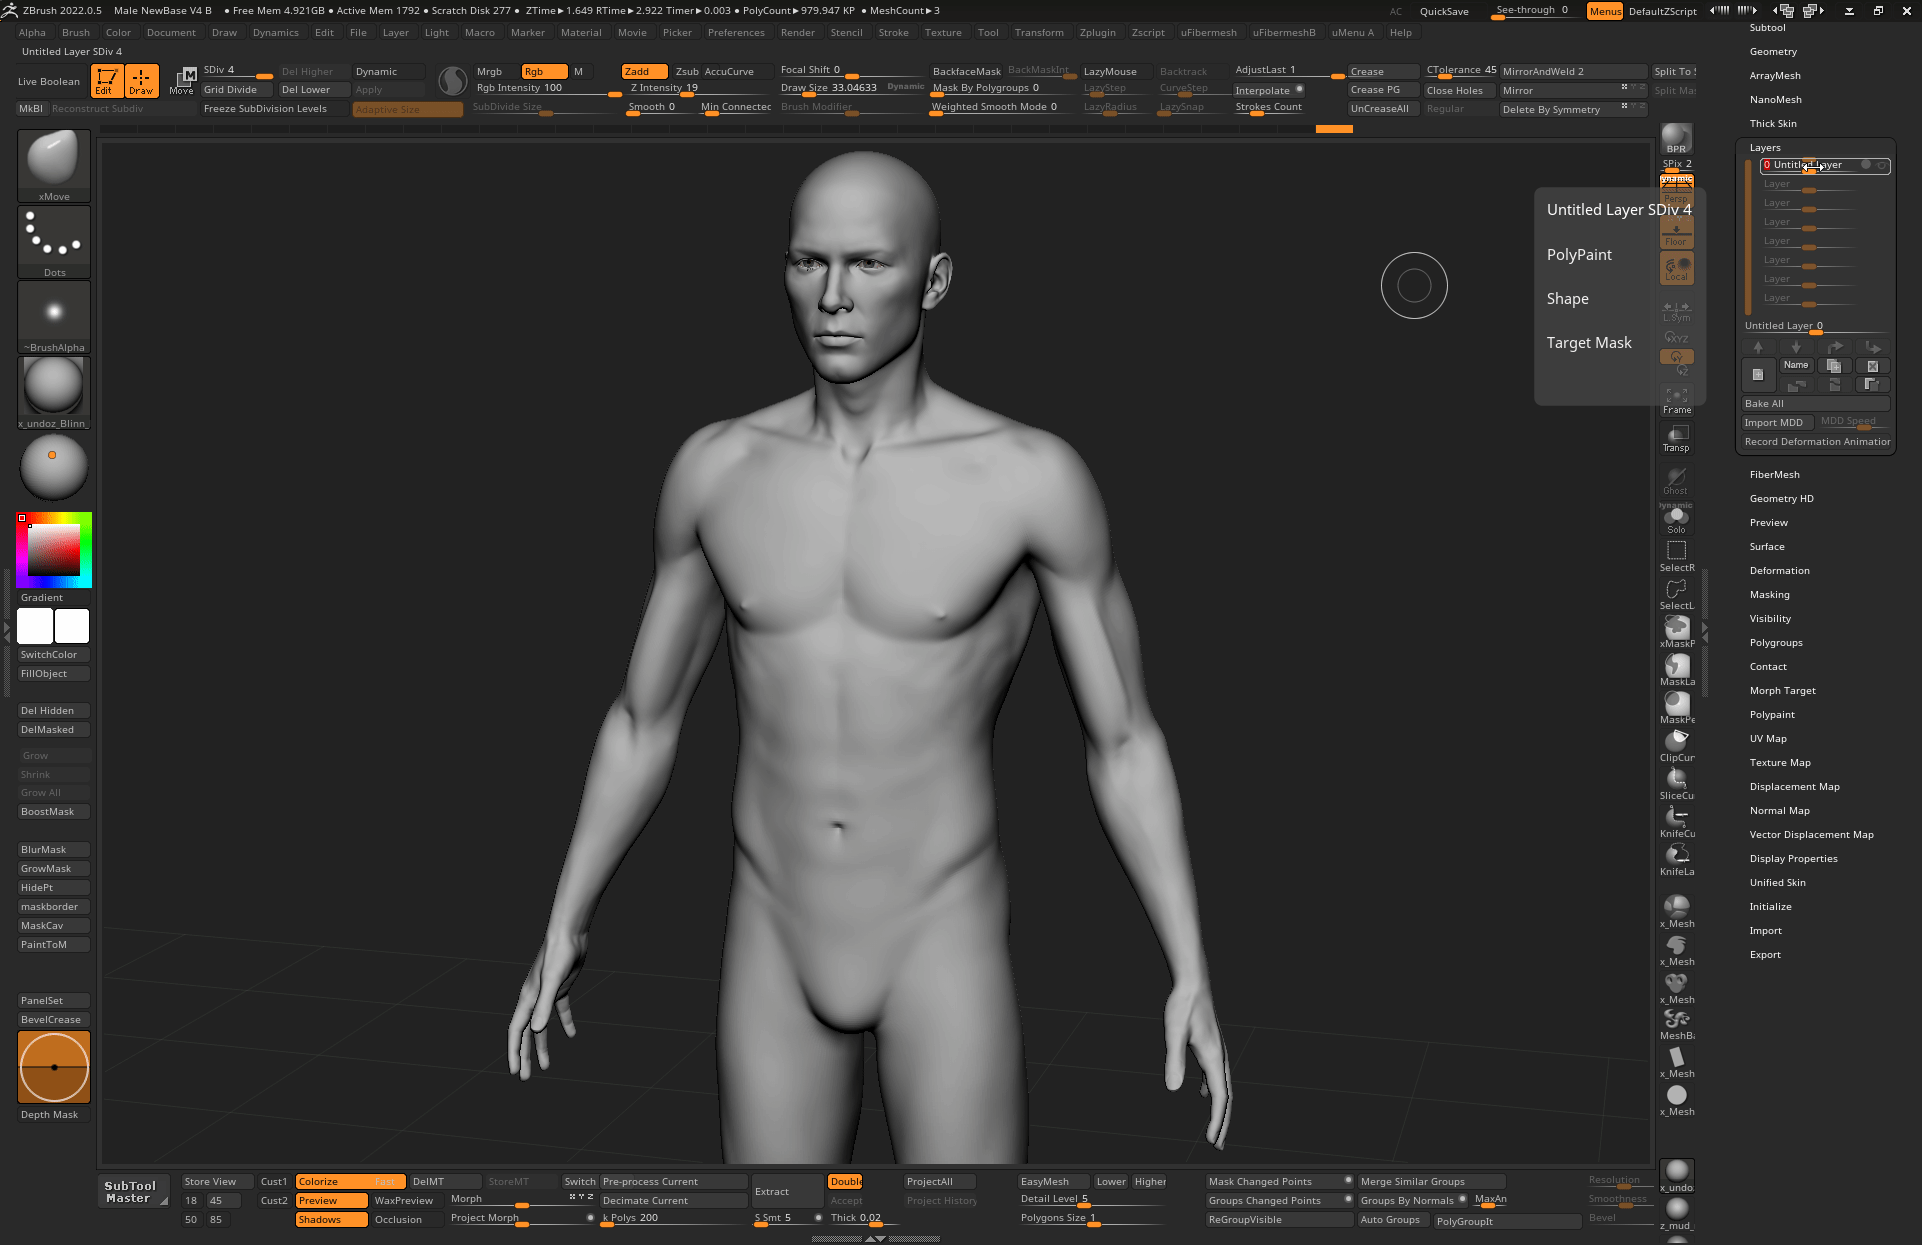
Task: Pick a color in the color picker square
Action: click(x=53, y=549)
